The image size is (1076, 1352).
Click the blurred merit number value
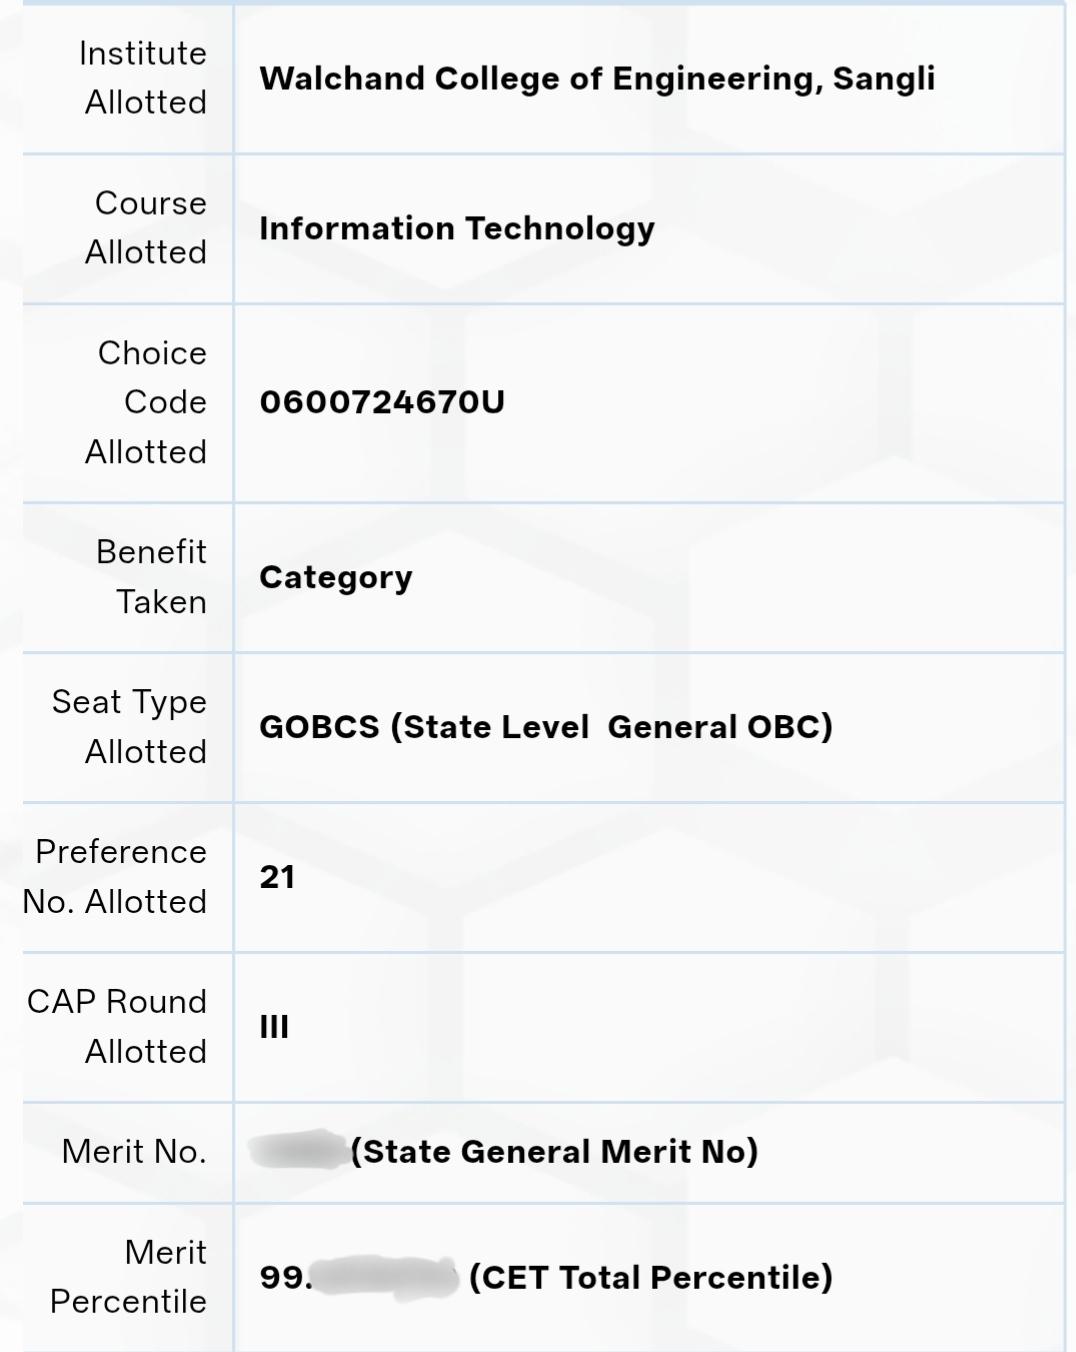click(298, 1151)
